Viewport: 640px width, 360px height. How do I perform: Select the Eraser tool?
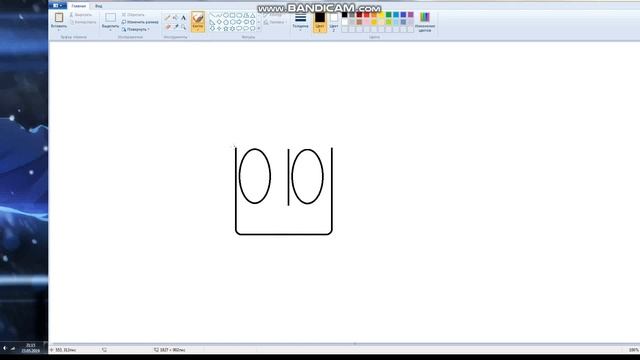[x=167, y=27]
